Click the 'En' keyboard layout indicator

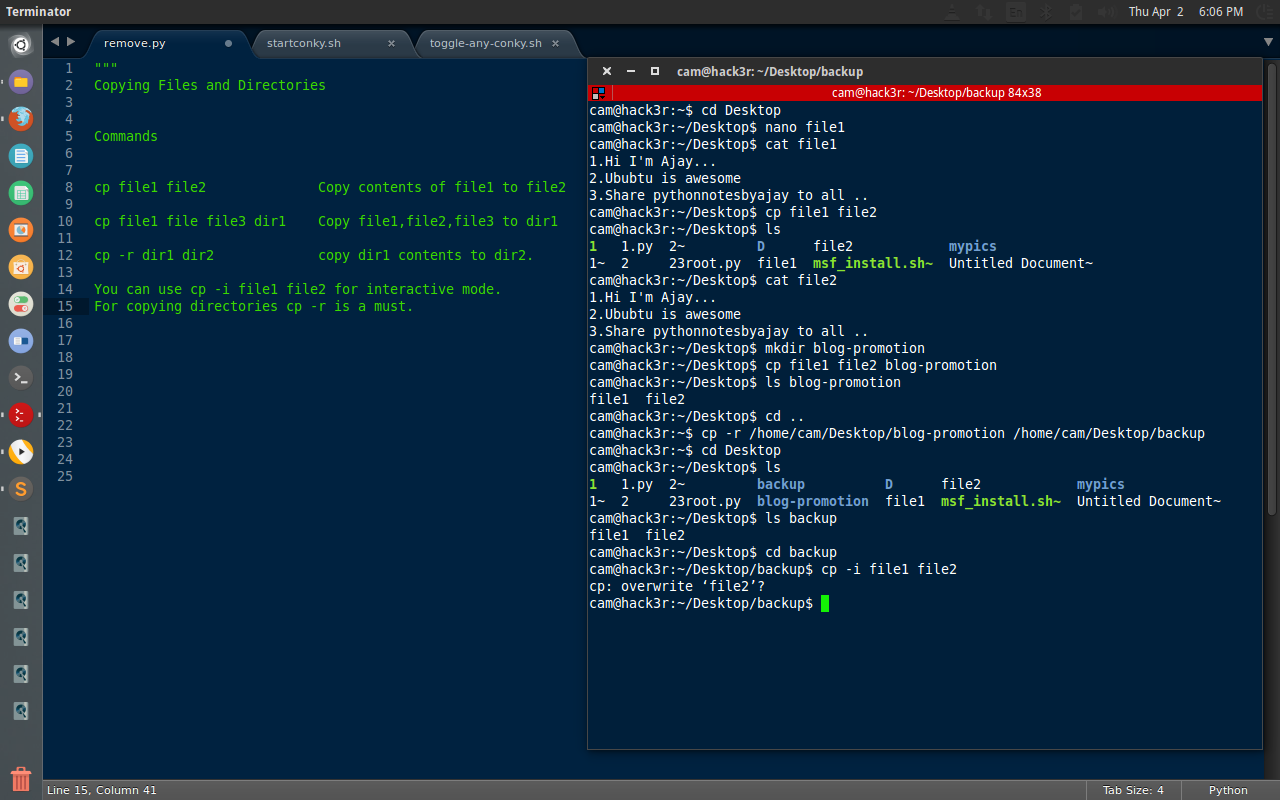pyautogui.click(x=1016, y=11)
